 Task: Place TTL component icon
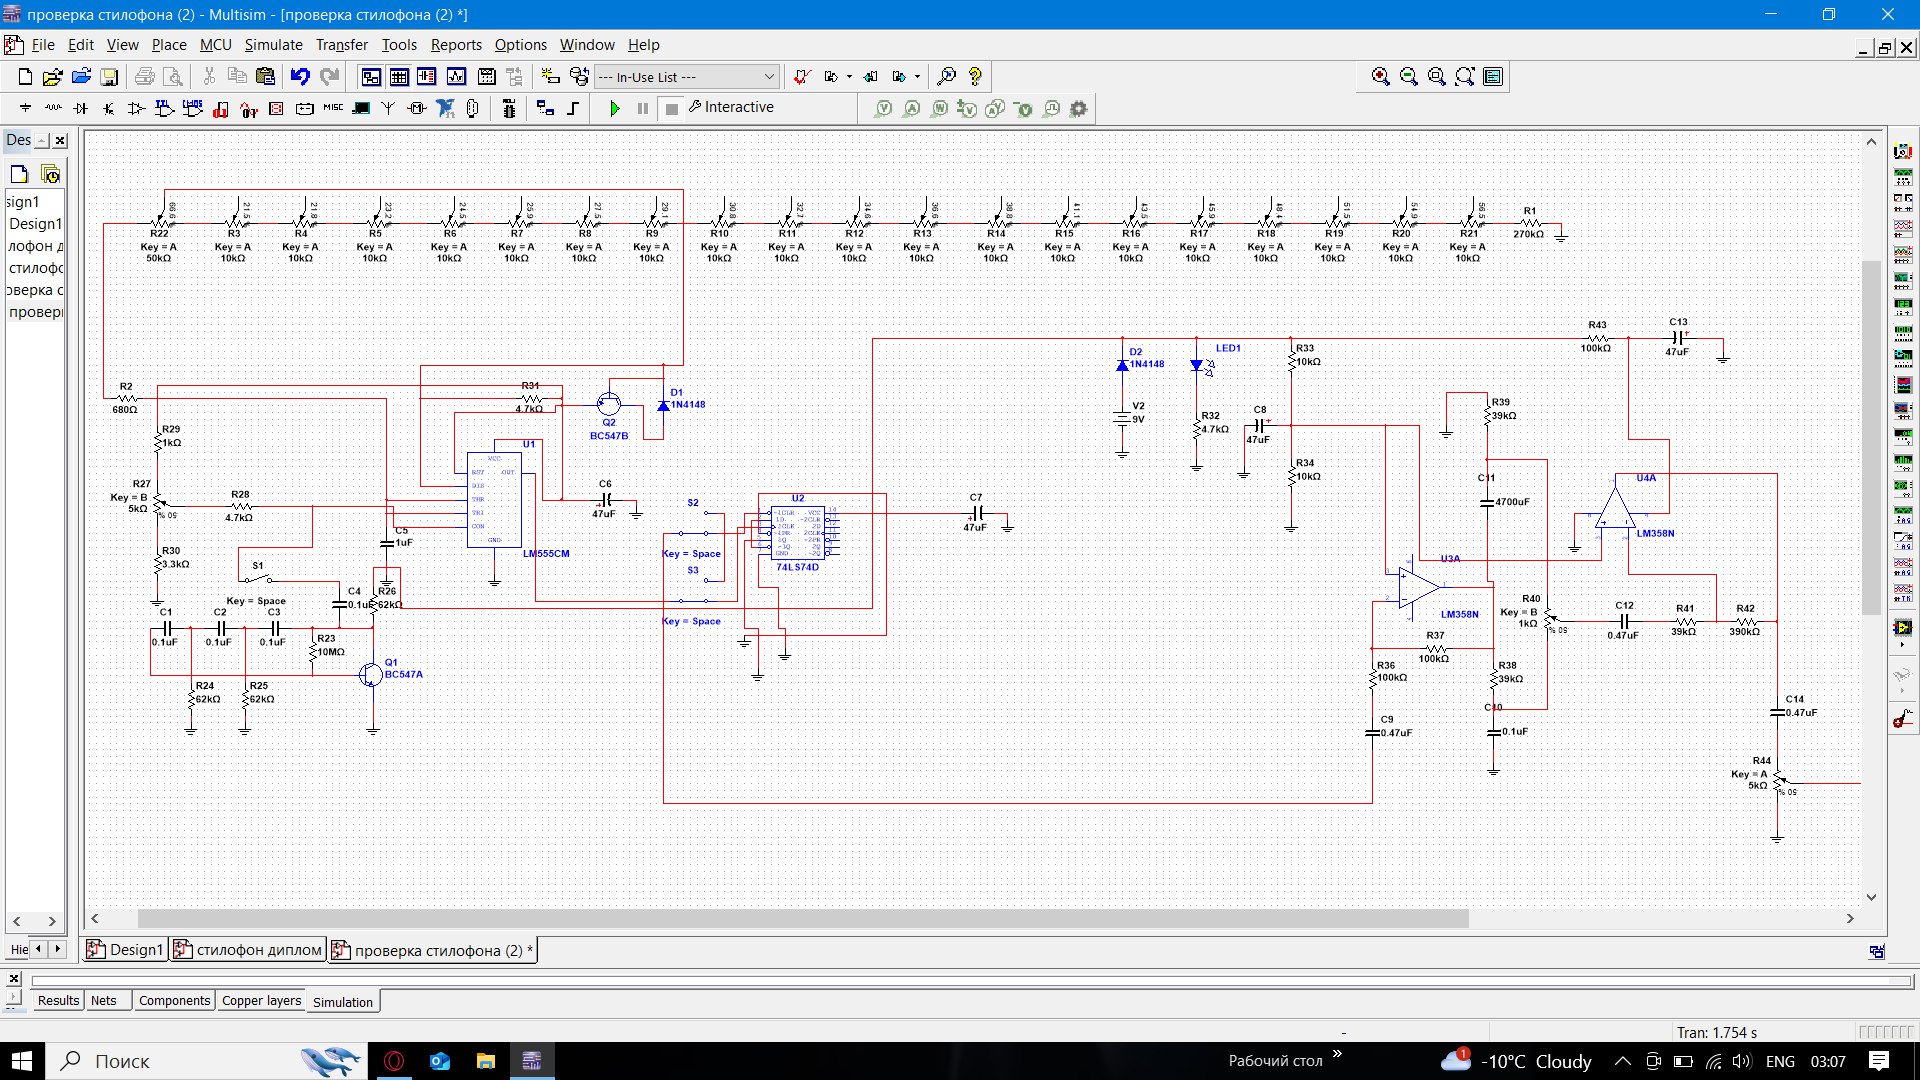pyautogui.click(x=165, y=108)
